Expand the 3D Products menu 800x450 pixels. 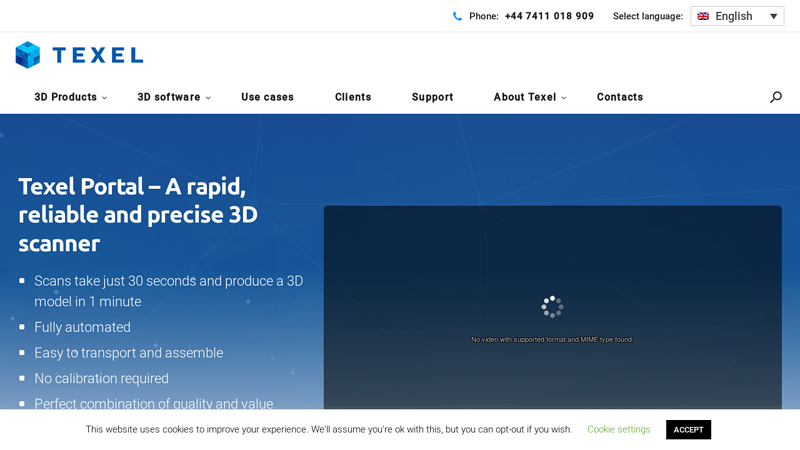tap(70, 97)
